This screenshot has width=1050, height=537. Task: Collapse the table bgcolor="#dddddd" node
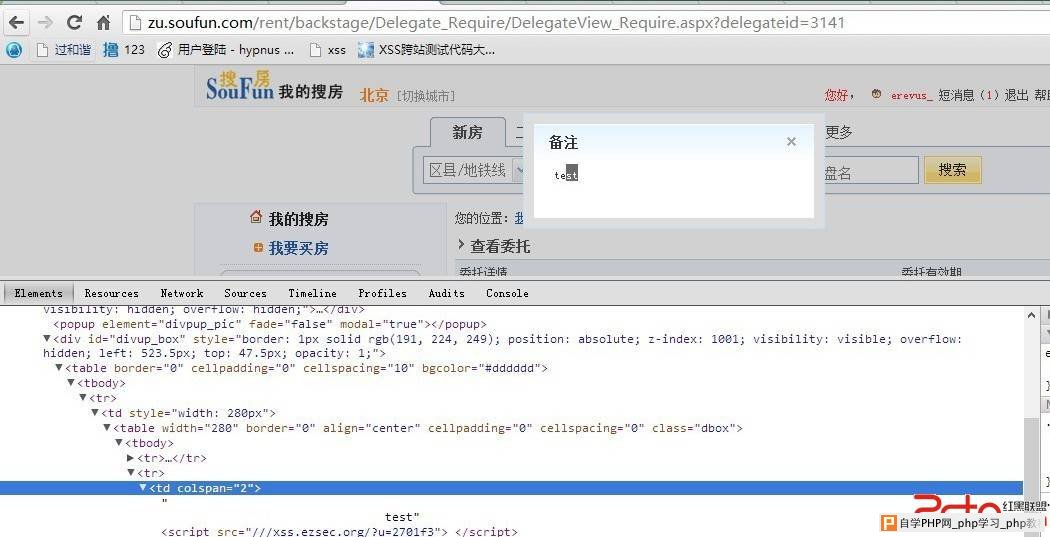point(59,368)
